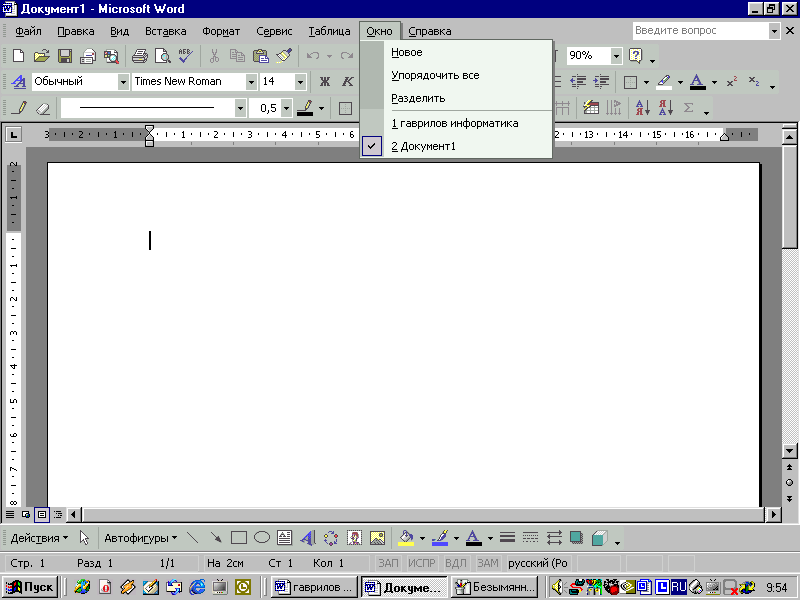
Task: Toggle italic К formatting
Action: pyautogui.click(x=348, y=82)
